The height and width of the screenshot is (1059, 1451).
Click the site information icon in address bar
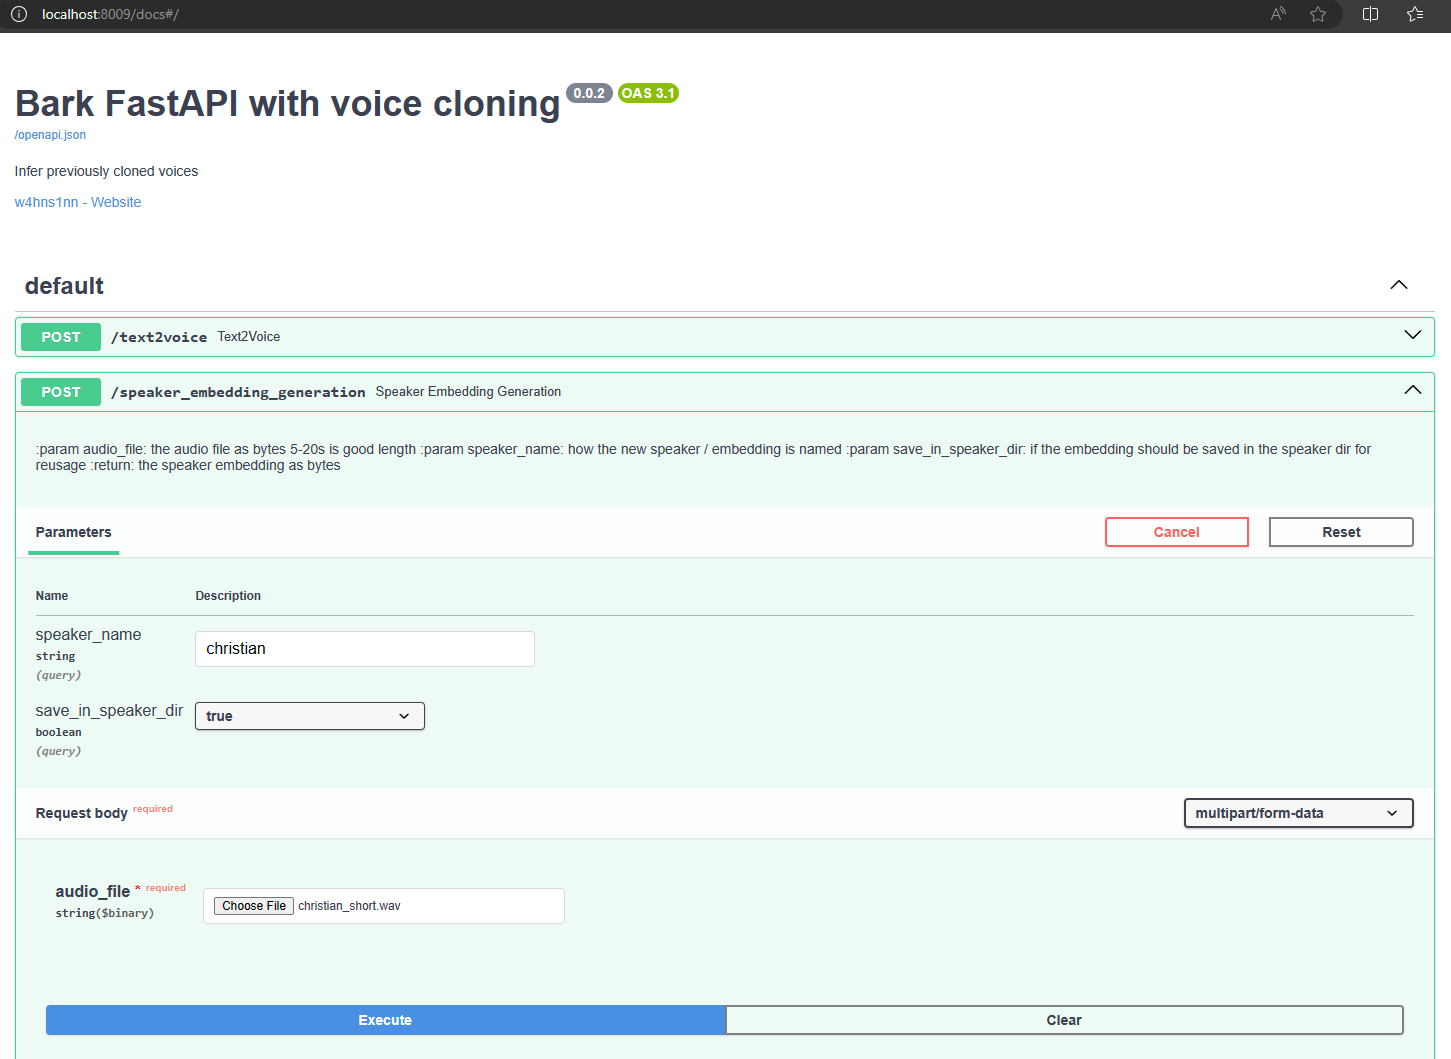(x=19, y=14)
